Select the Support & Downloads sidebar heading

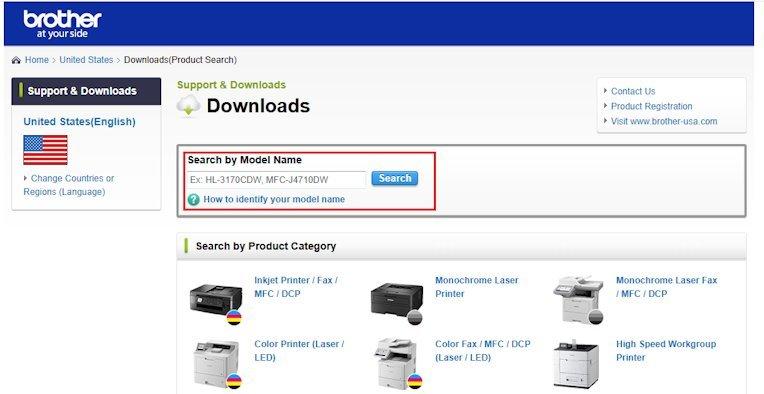click(86, 91)
